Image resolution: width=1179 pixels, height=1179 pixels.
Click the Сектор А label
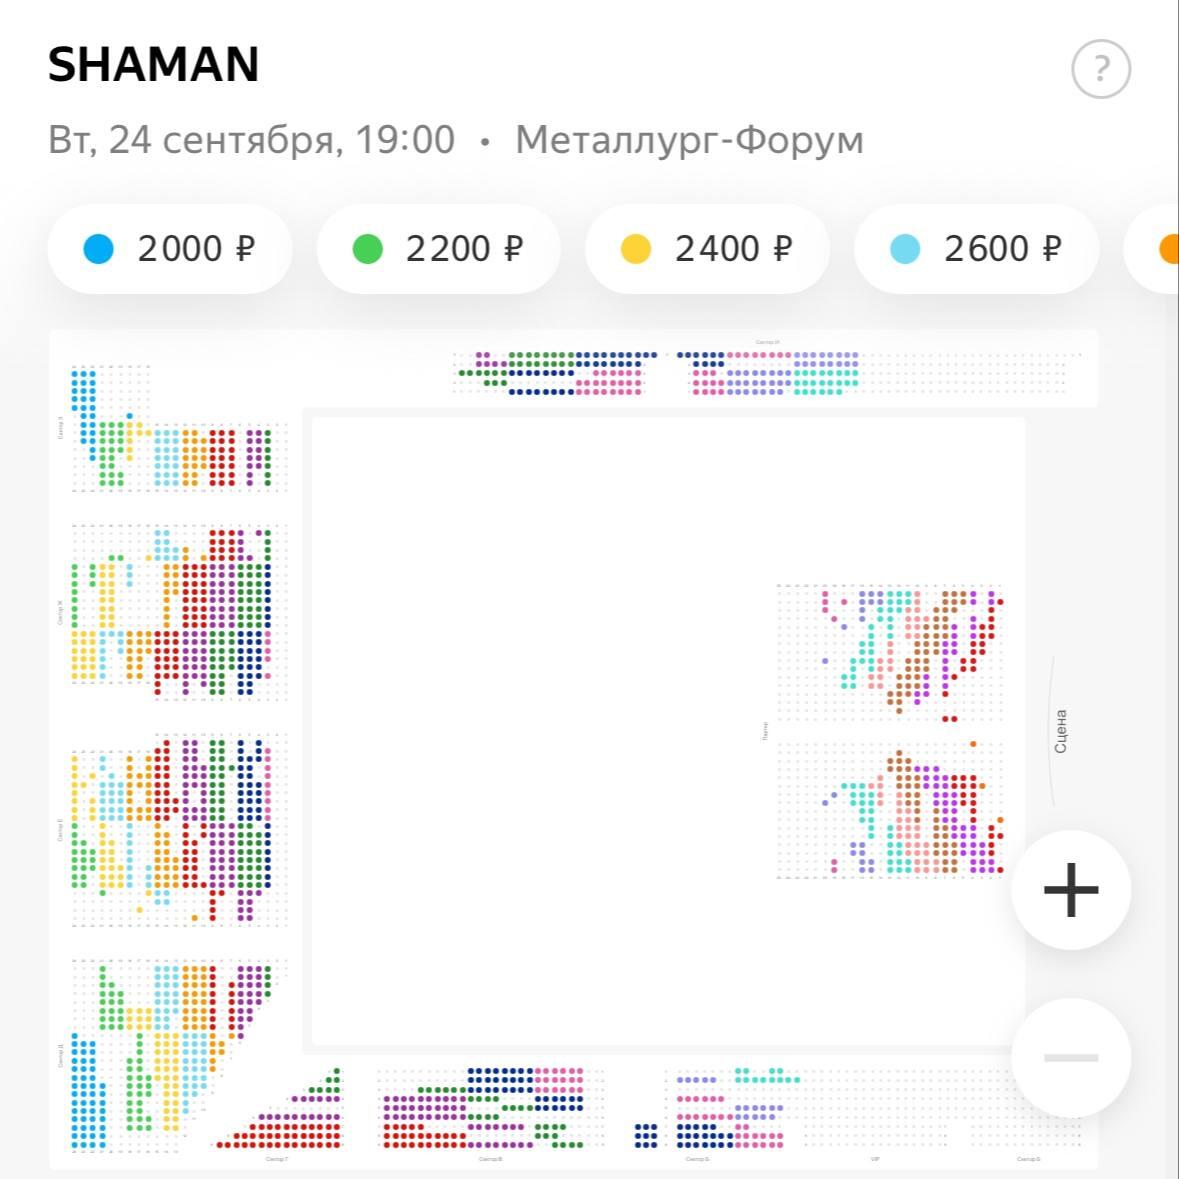click(x=1028, y=1159)
